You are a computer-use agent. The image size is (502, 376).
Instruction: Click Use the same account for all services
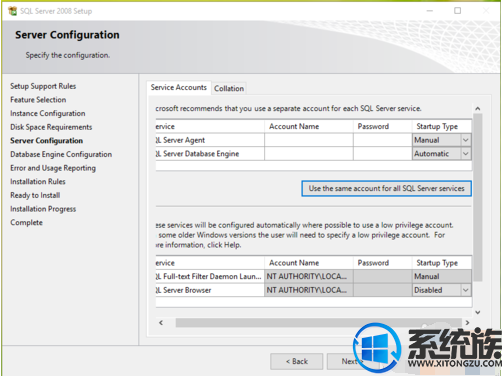386,188
